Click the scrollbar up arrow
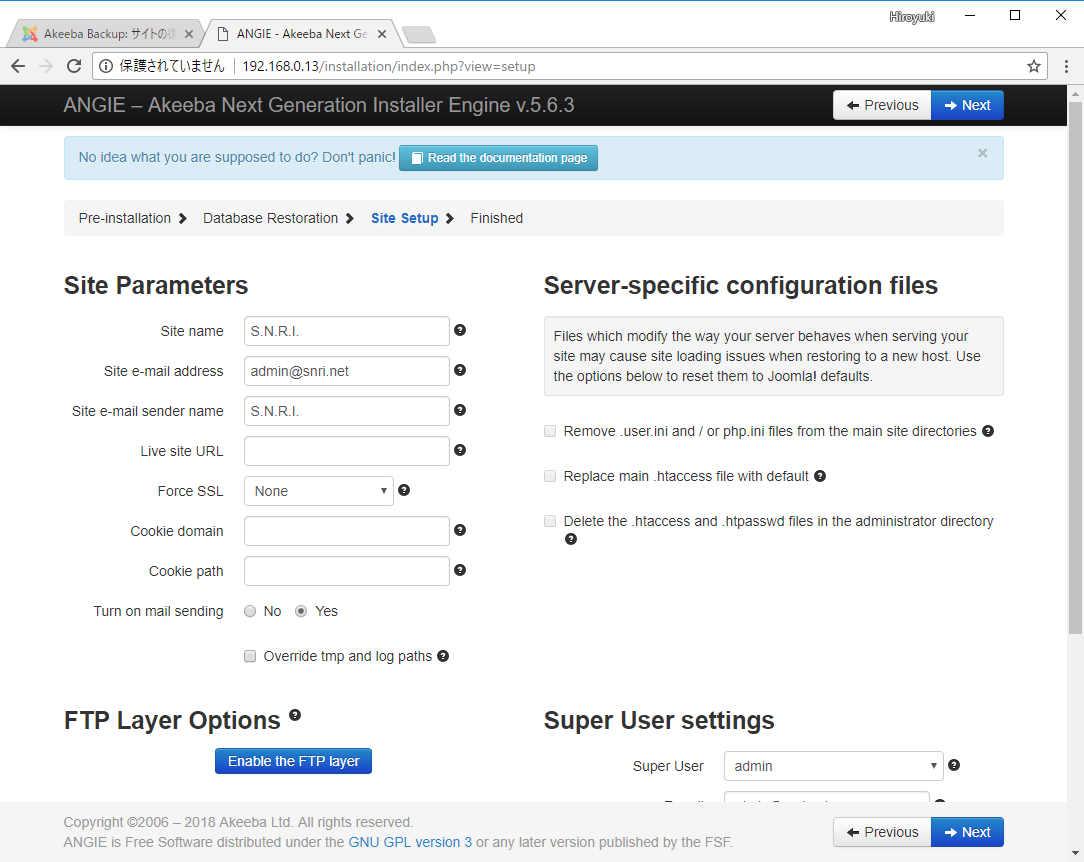 coord(1075,93)
